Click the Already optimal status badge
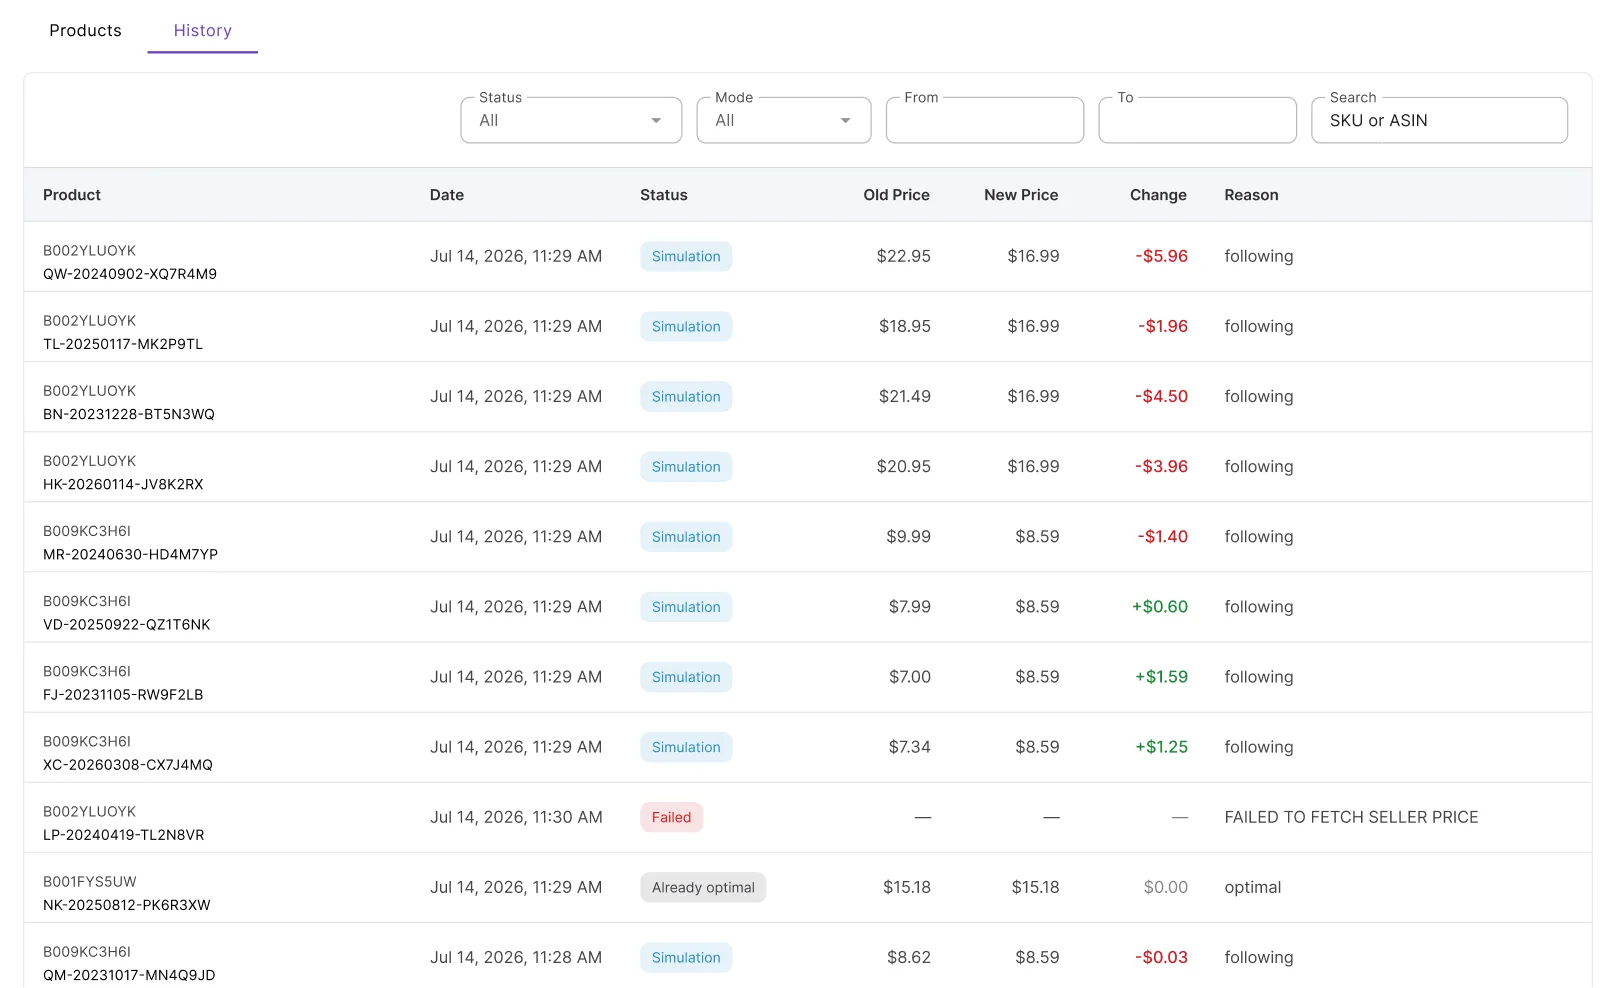The image size is (1616, 988). pos(703,887)
